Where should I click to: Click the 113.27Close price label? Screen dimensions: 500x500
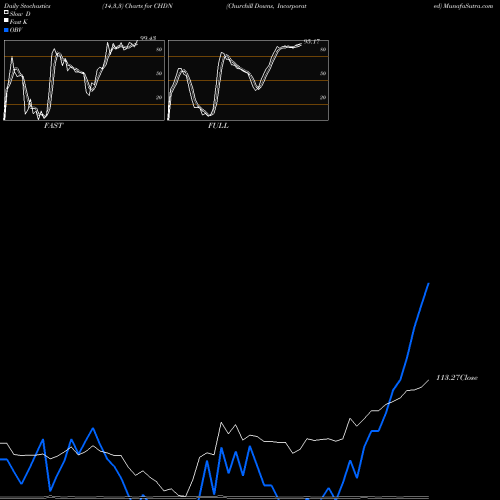click(457, 378)
